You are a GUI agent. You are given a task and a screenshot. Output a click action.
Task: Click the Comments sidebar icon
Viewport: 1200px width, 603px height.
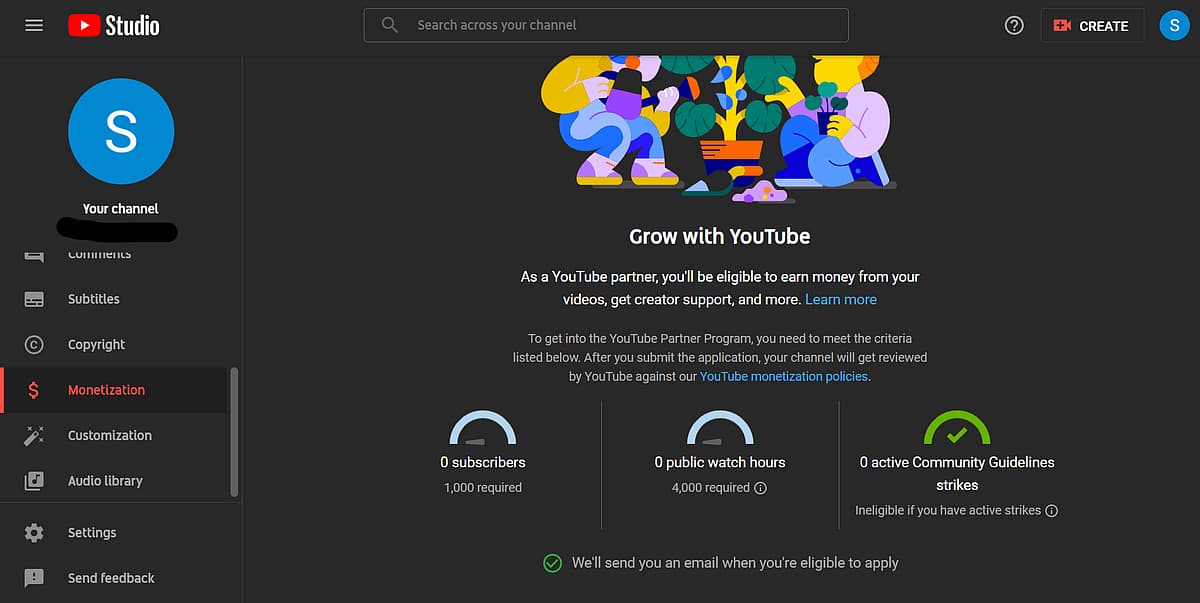click(33, 253)
